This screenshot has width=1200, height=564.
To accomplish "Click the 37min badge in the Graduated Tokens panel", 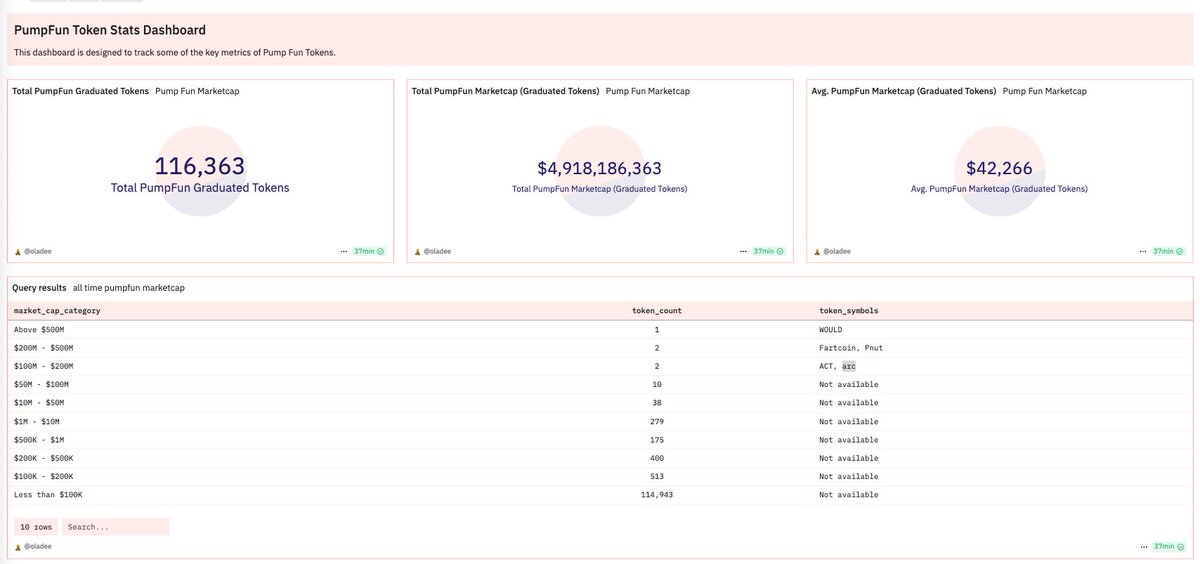I will [369, 251].
